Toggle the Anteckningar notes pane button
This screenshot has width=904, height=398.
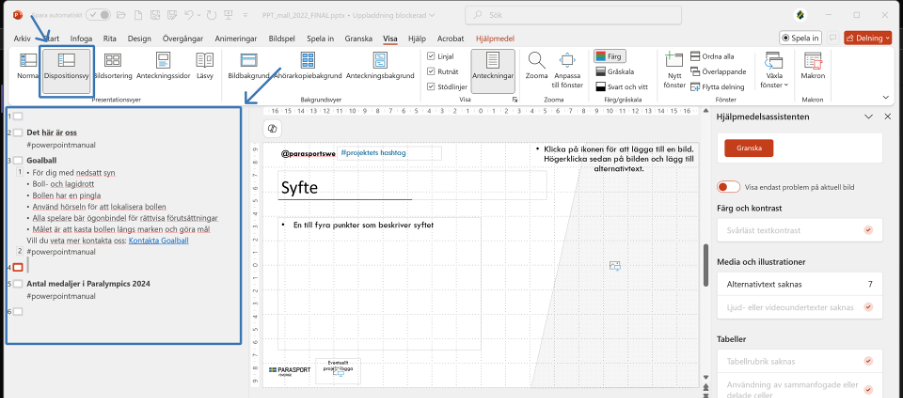tap(493, 72)
